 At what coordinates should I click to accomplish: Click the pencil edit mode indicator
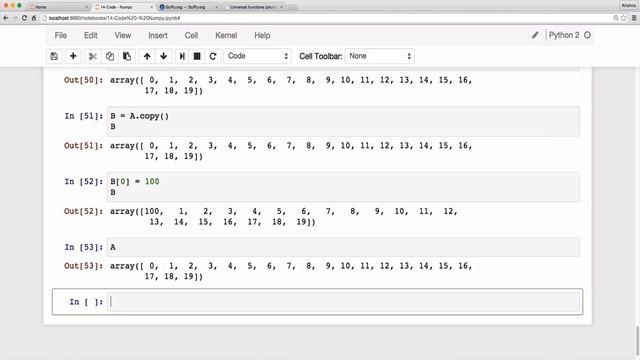535,35
